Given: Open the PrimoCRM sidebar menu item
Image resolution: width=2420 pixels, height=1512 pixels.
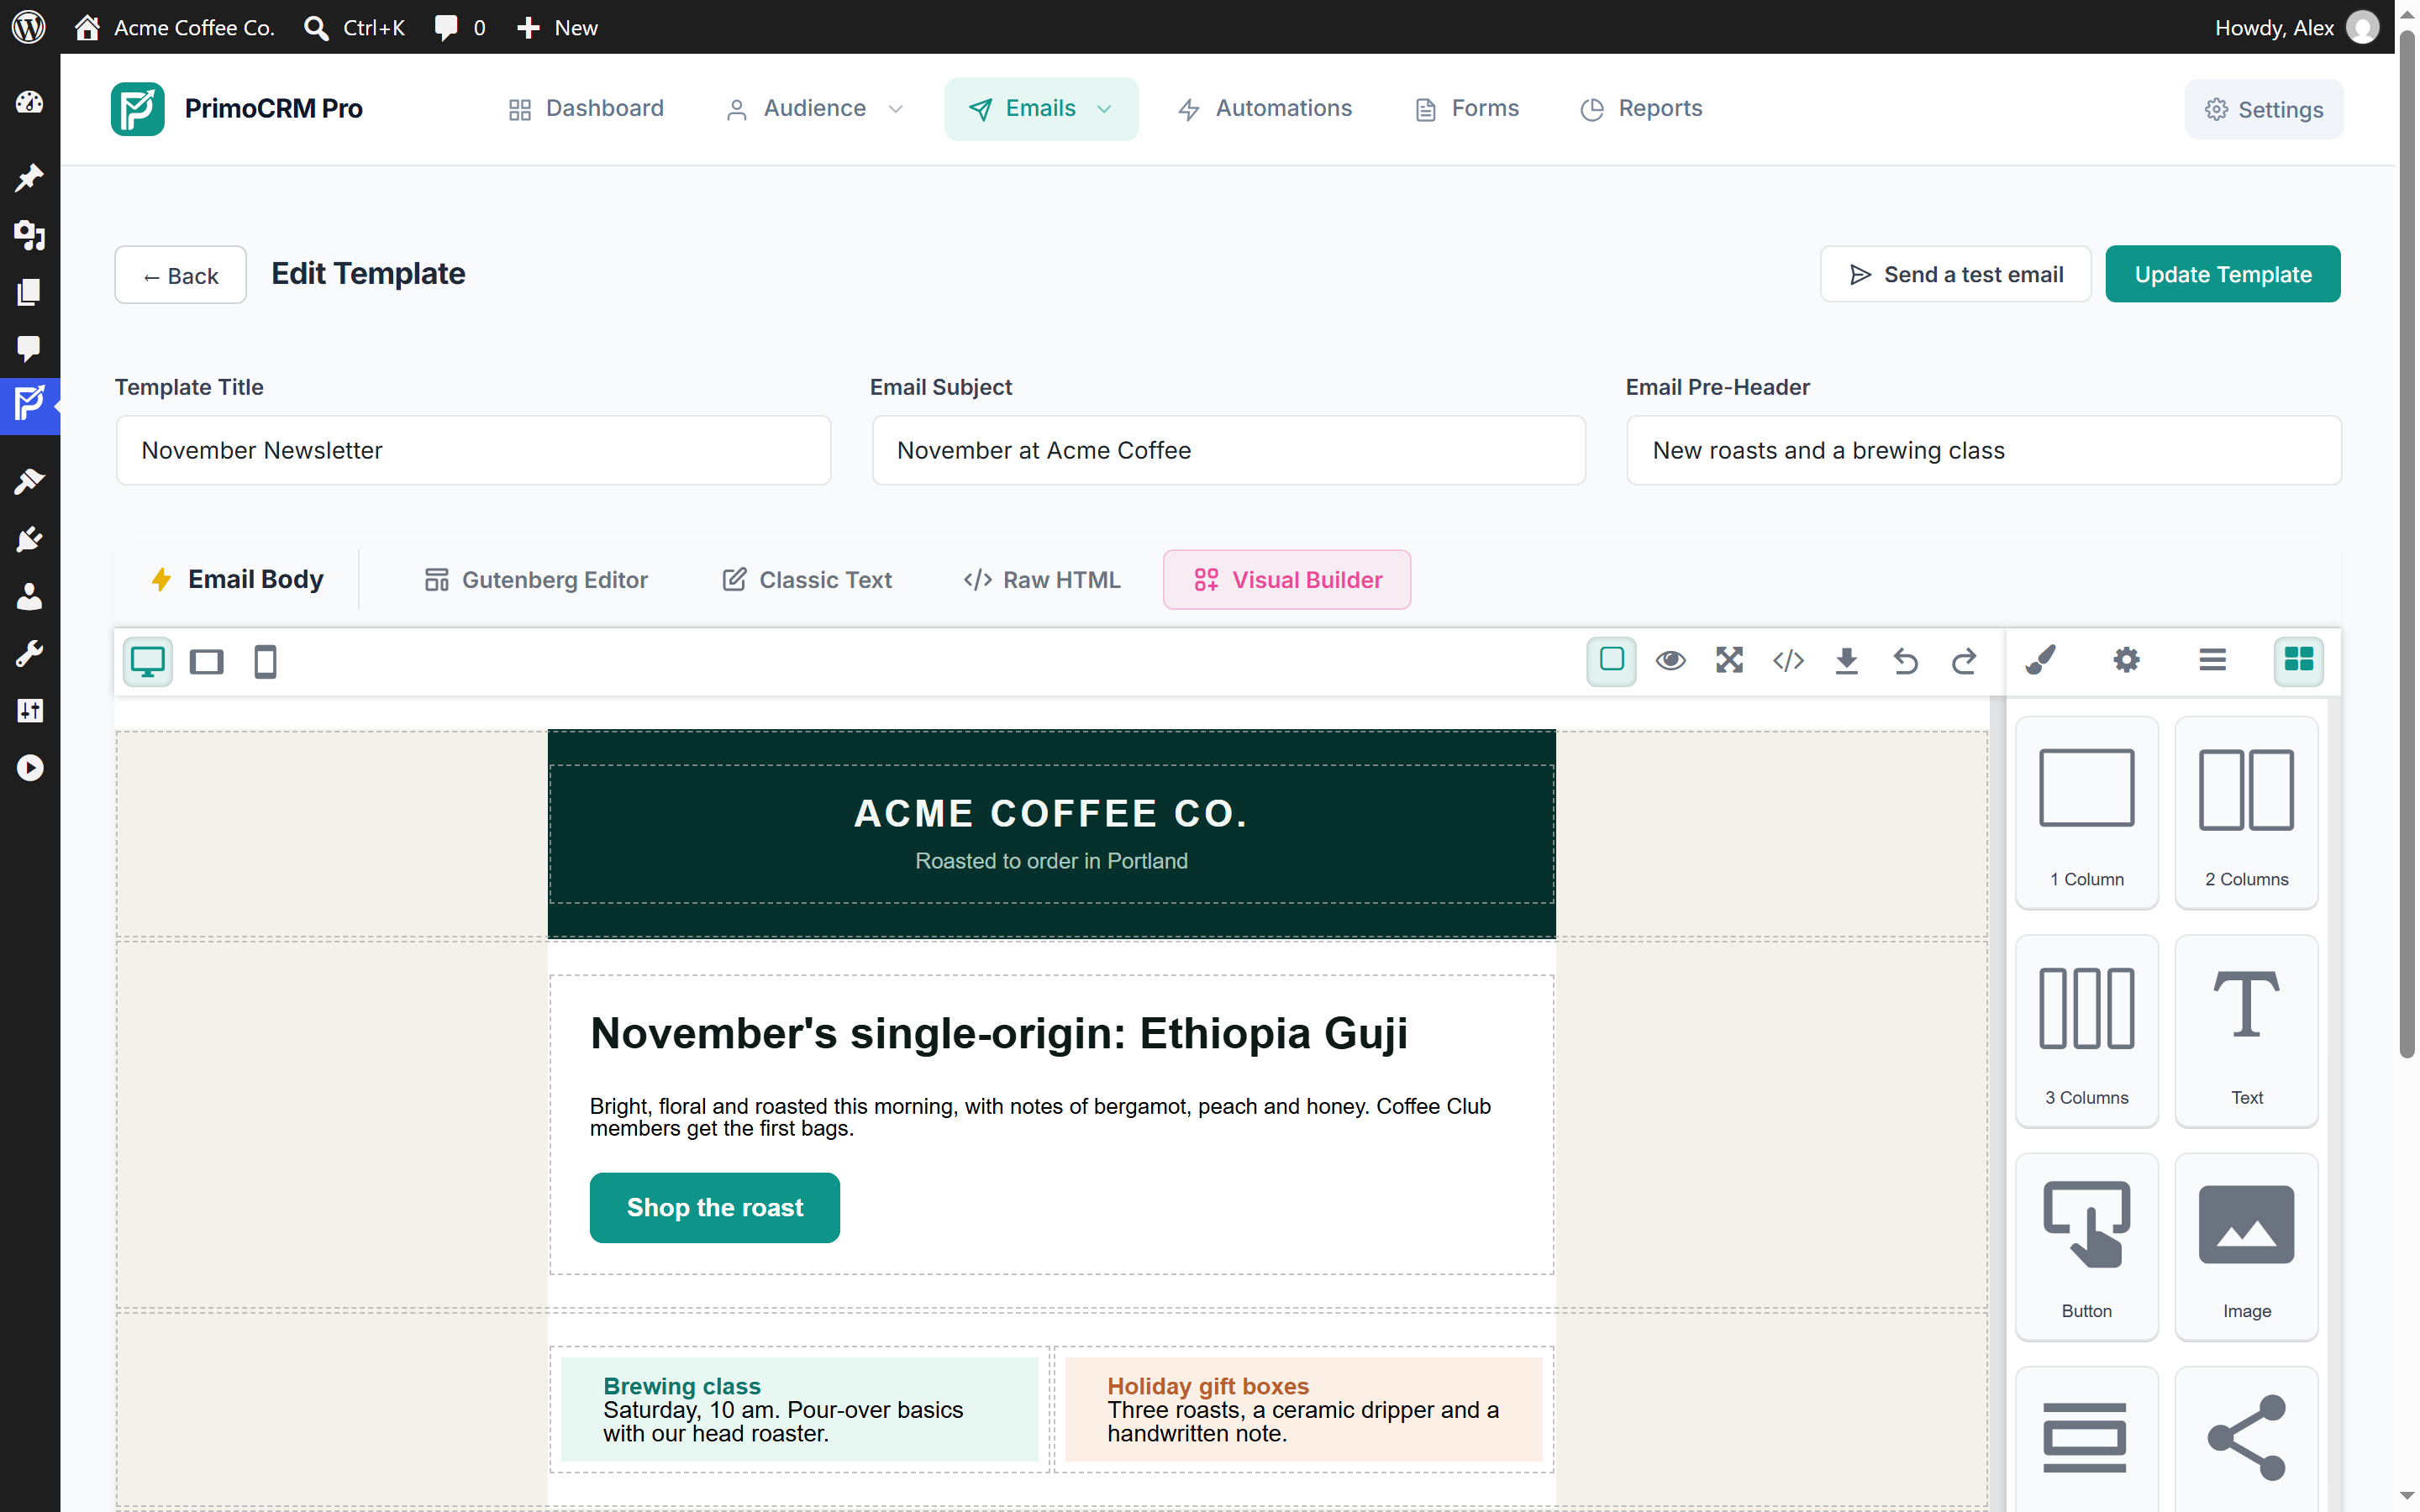Looking at the screenshot, I should [x=30, y=405].
